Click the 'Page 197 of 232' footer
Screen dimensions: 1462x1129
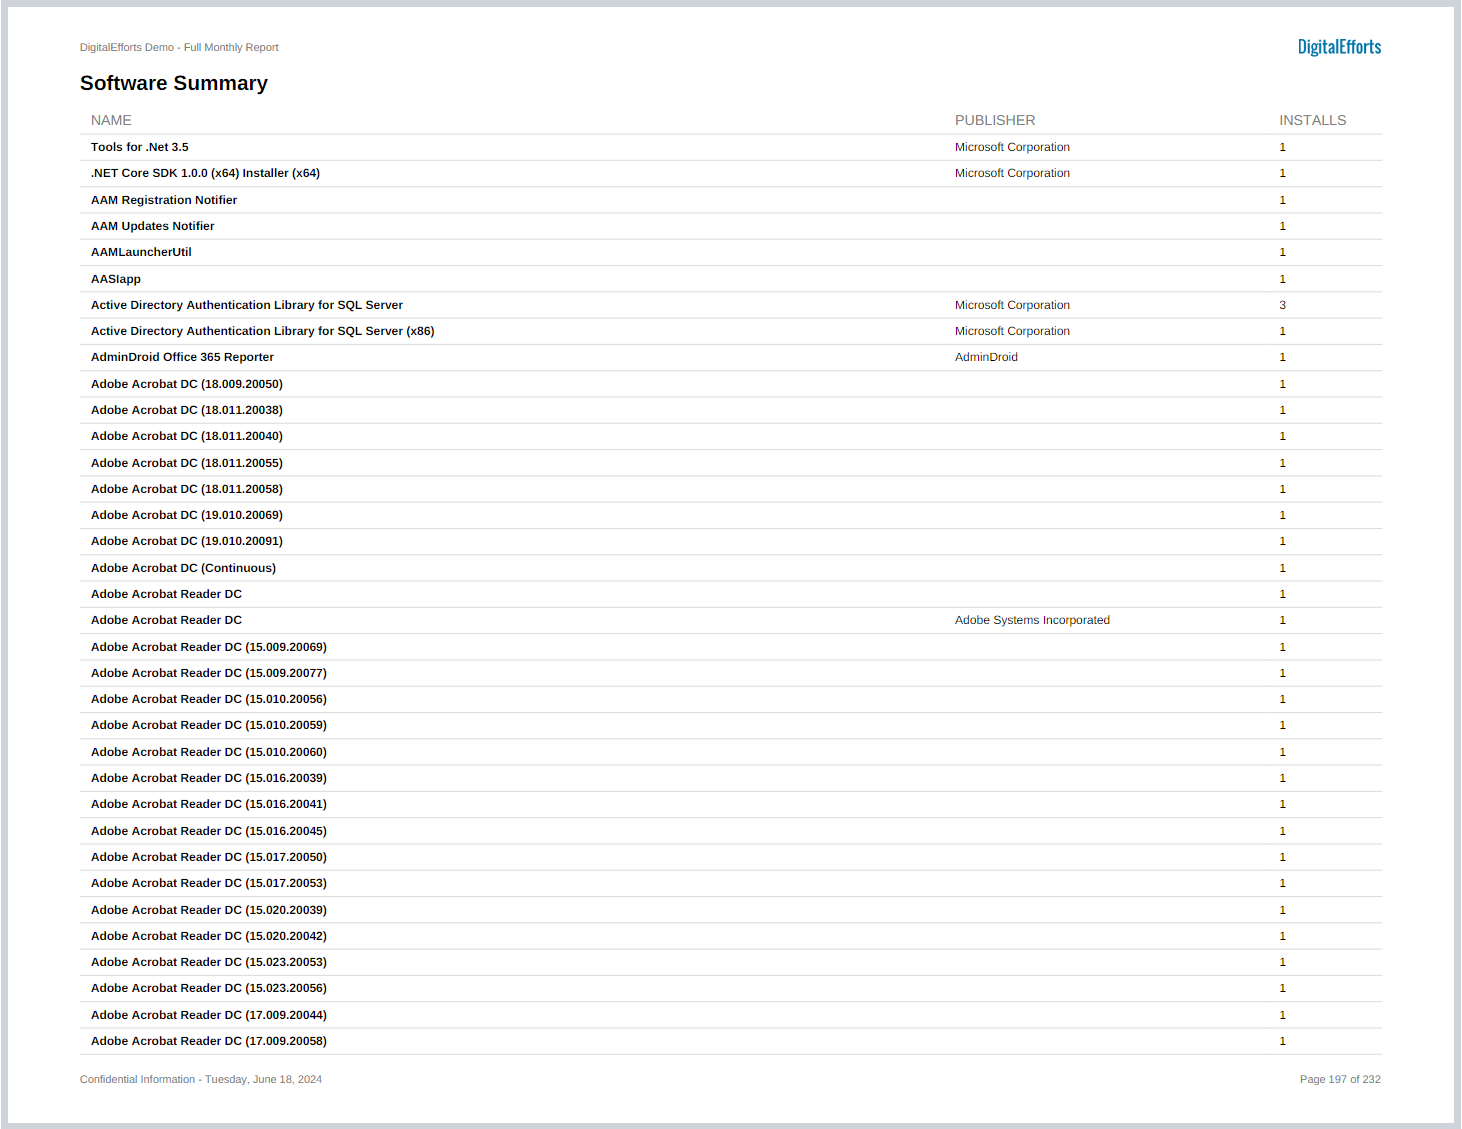point(1340,1079)
